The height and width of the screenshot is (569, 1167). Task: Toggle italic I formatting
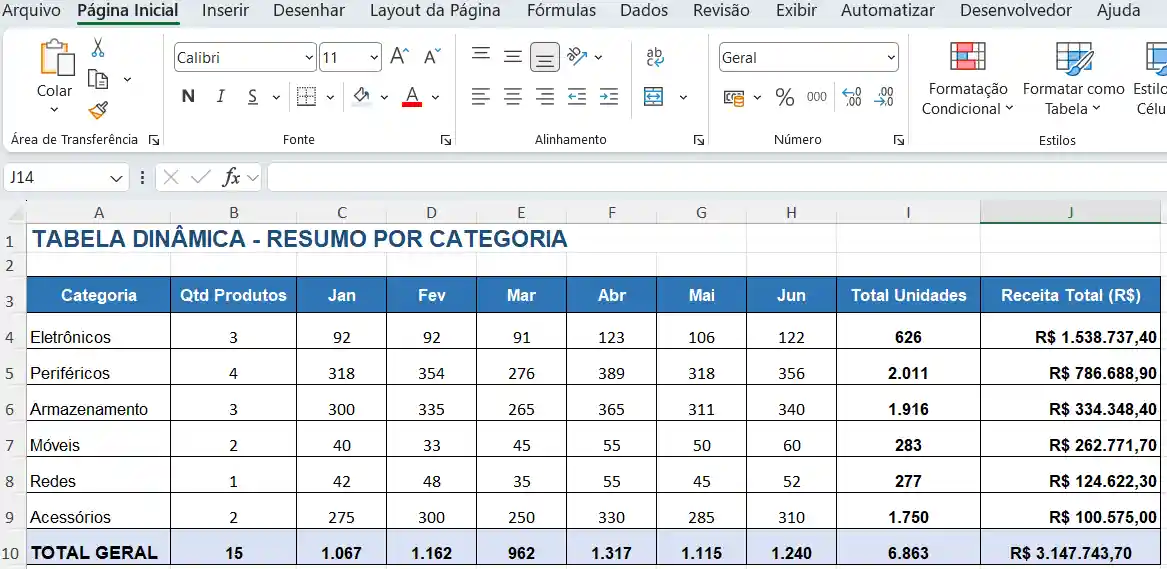point(220,97)
